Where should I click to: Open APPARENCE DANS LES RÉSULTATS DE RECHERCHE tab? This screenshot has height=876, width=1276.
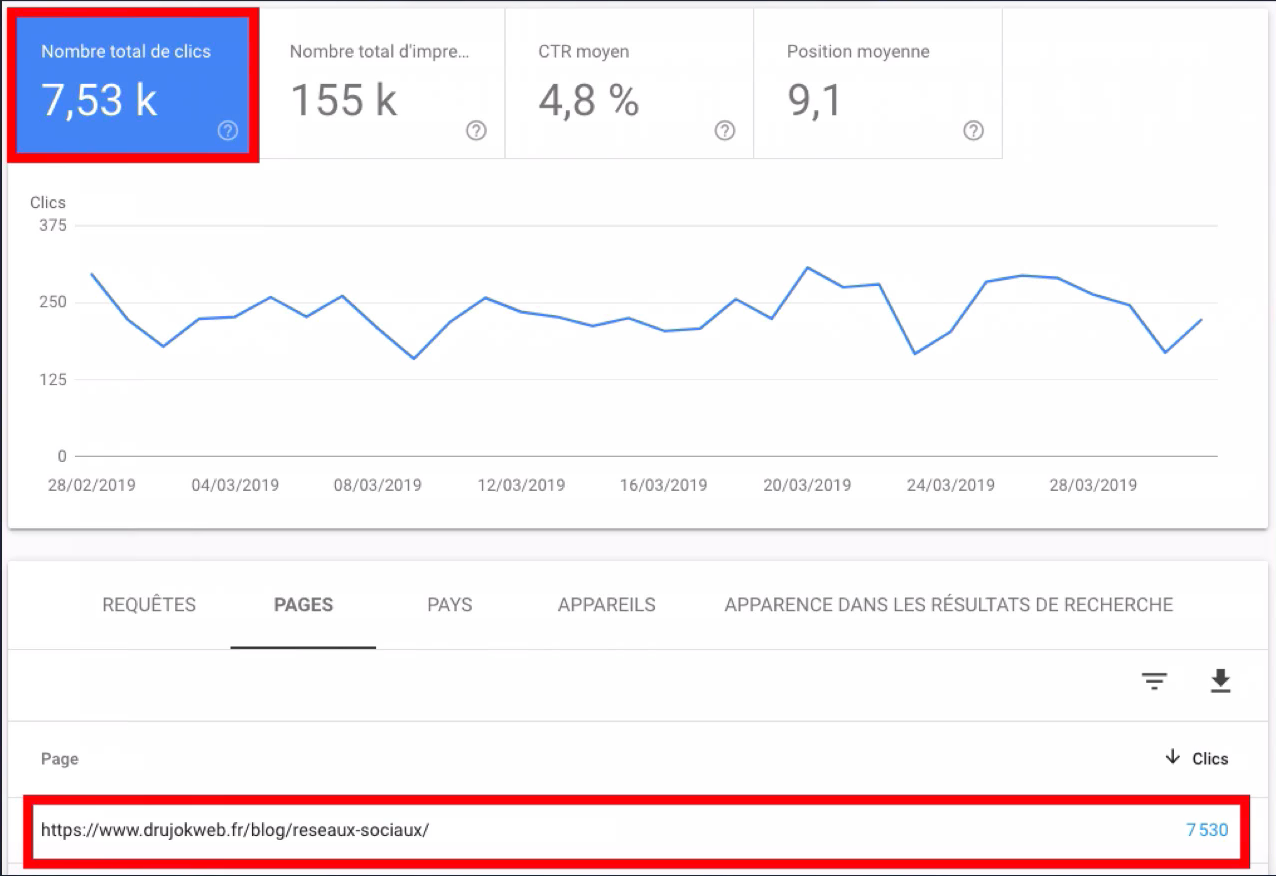948,605
